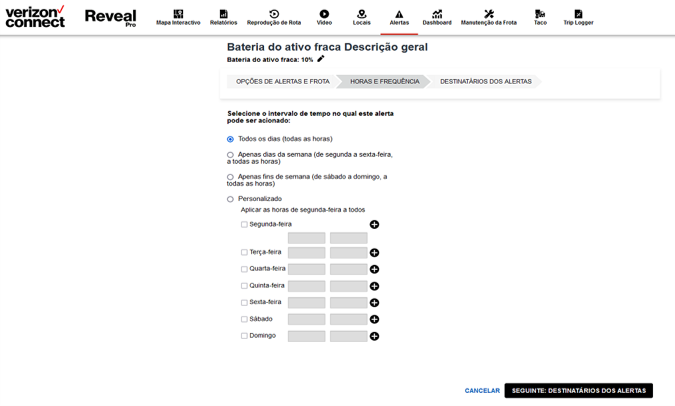Check the Sexta-feira checkbox
This screenshot has height=406, width=675.
pyautogui.click(x=244, y=303)
